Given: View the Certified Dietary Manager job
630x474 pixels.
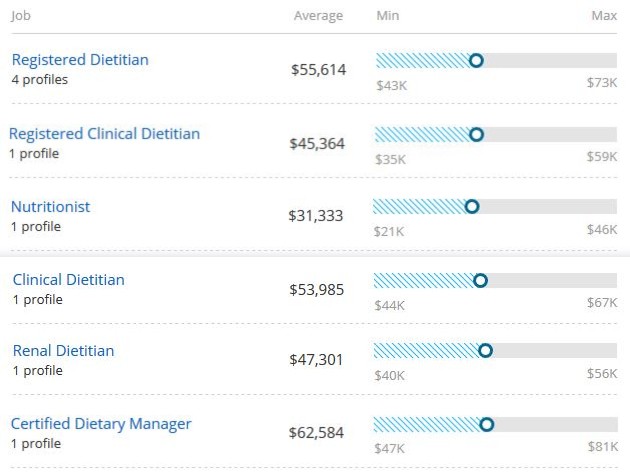Looking at the screenshot, I should [101, 424].
